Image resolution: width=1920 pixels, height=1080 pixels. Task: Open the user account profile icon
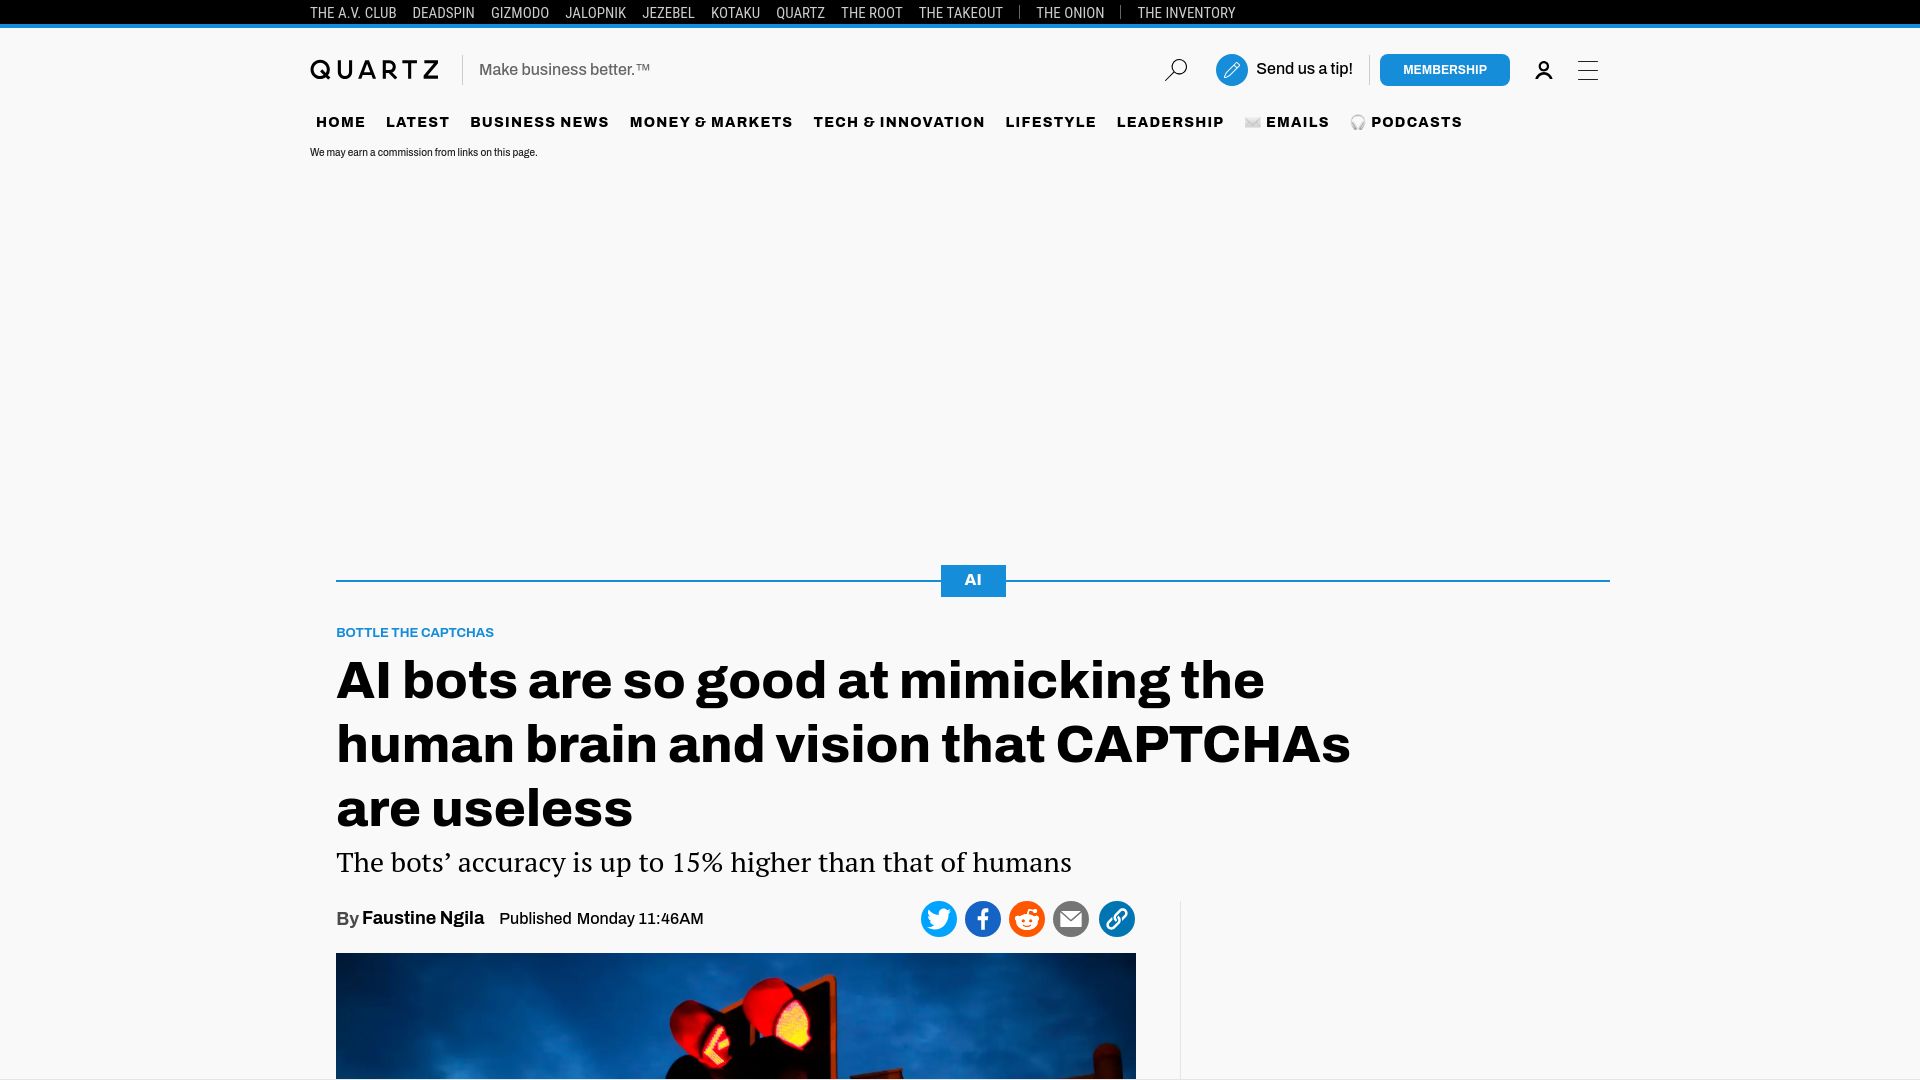1544,70
